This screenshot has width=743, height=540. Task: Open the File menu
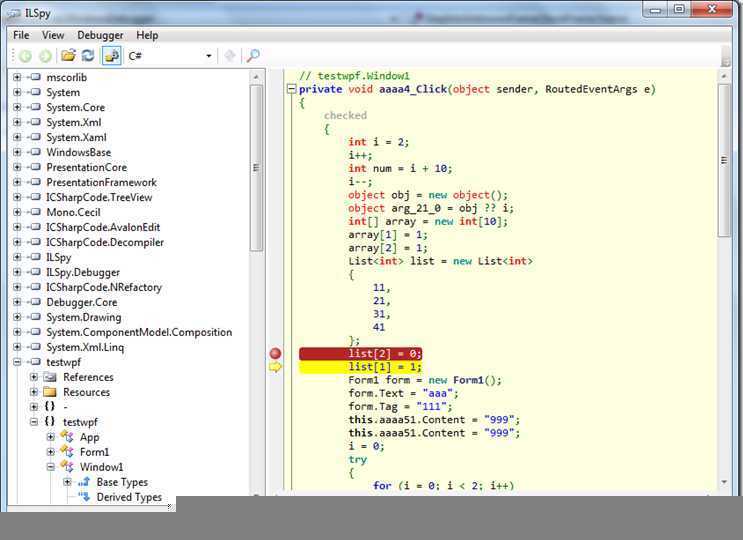[x=21, y=35]
